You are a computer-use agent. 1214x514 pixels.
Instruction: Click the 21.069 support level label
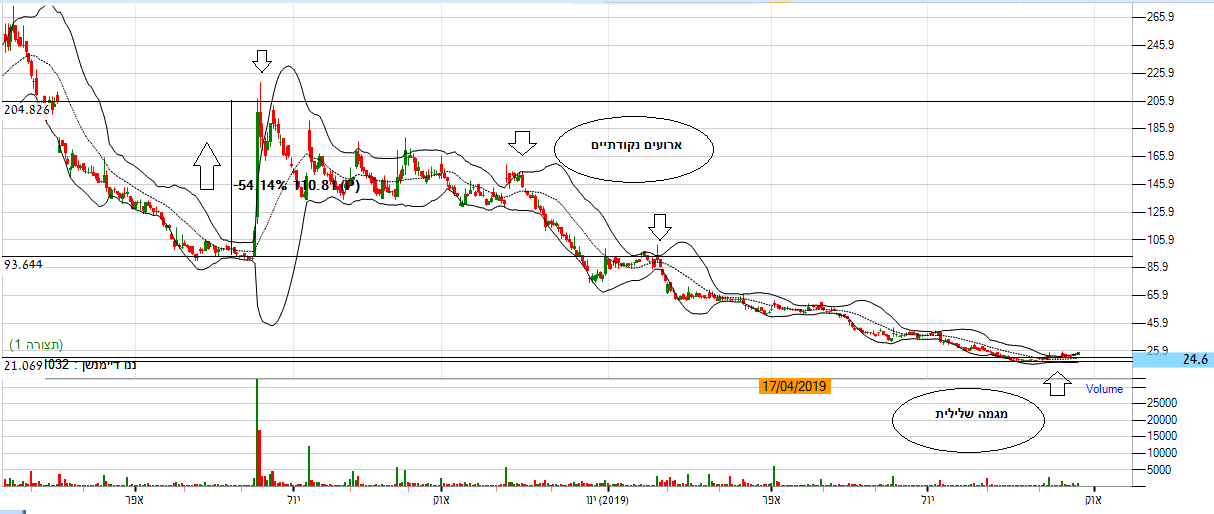[22, 366]
